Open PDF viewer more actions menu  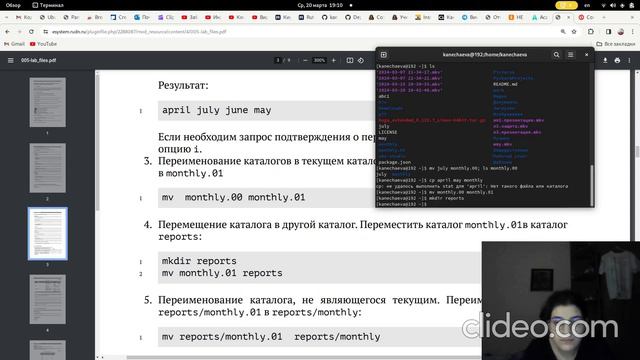(x=629, y=60)
